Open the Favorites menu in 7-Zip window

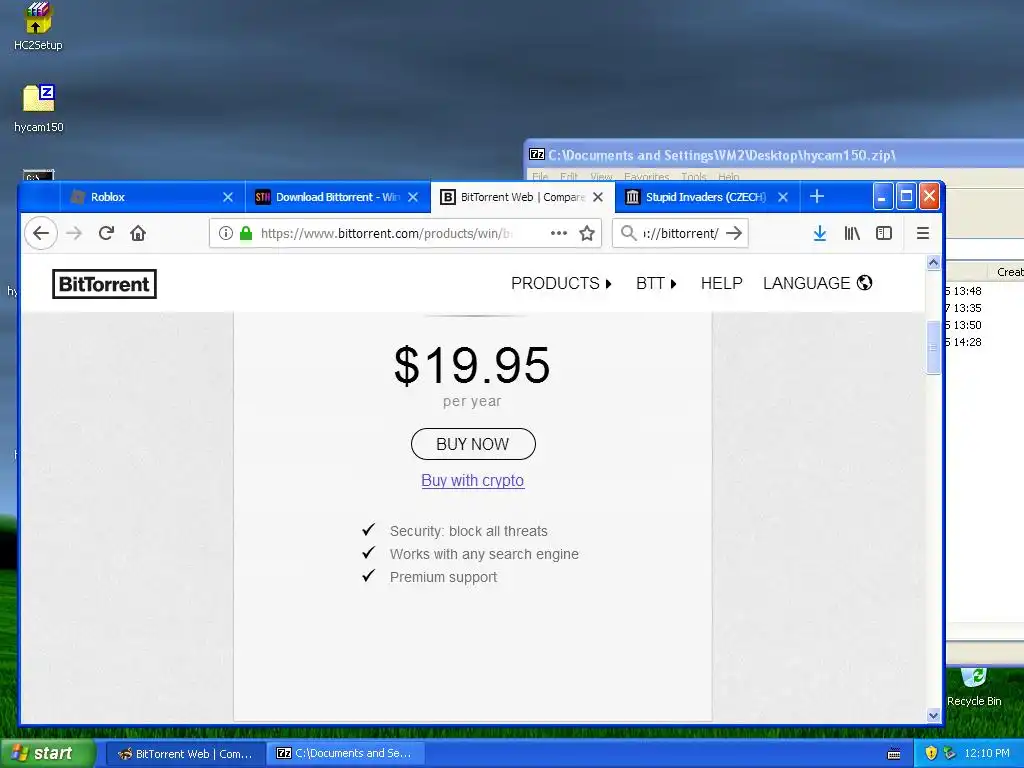[x=646, y=177]
